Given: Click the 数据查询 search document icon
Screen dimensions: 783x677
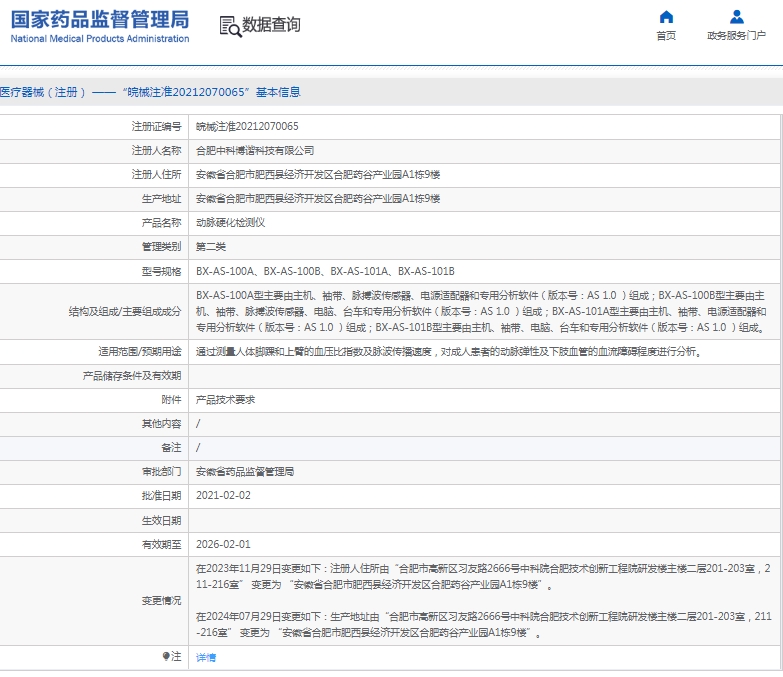Looking at the screenshot, I should 230,26.
